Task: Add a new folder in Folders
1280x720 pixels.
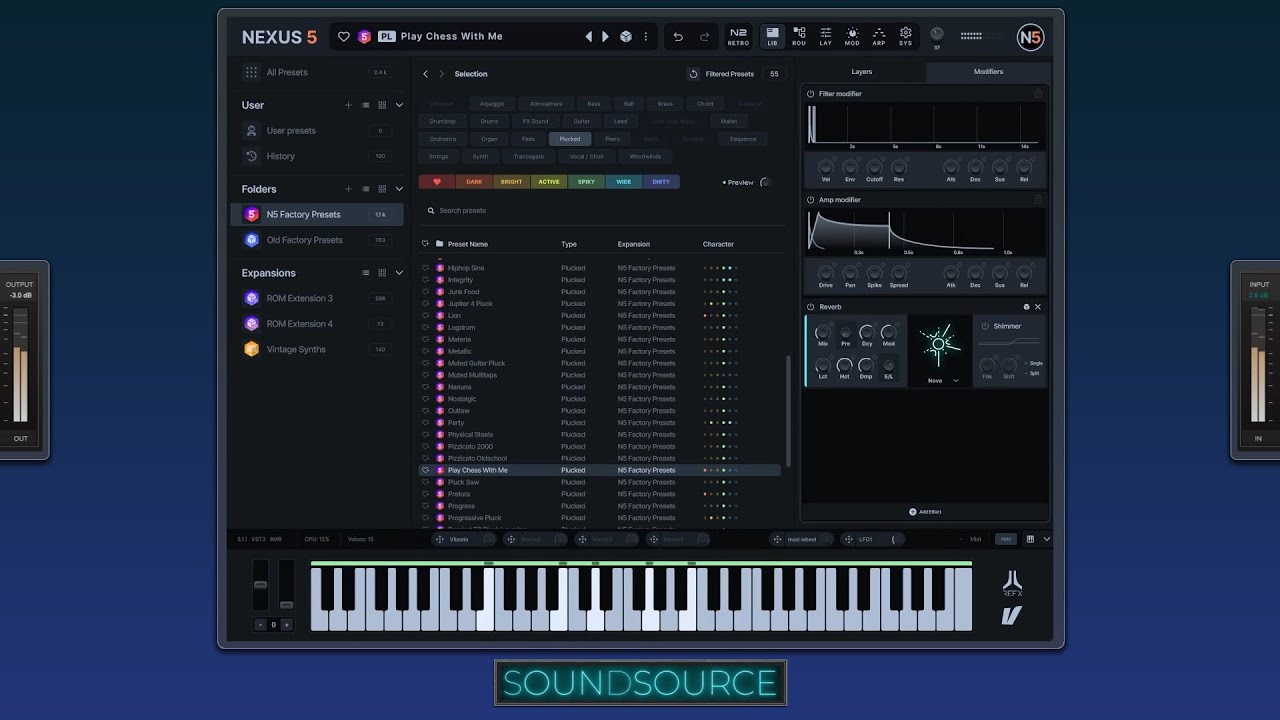Action: point(348,189)
